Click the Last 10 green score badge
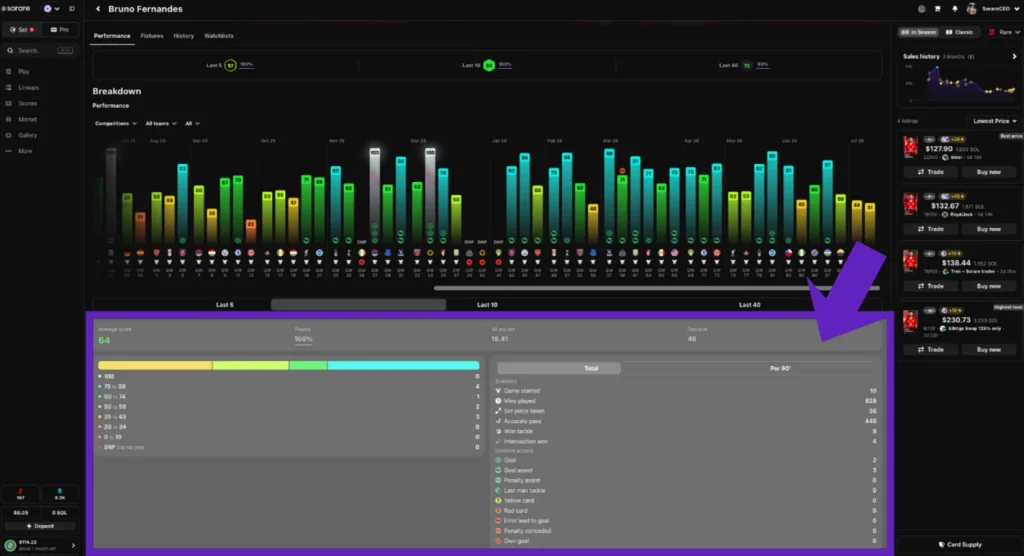The image size is (1024, 556). click(488, 65)
